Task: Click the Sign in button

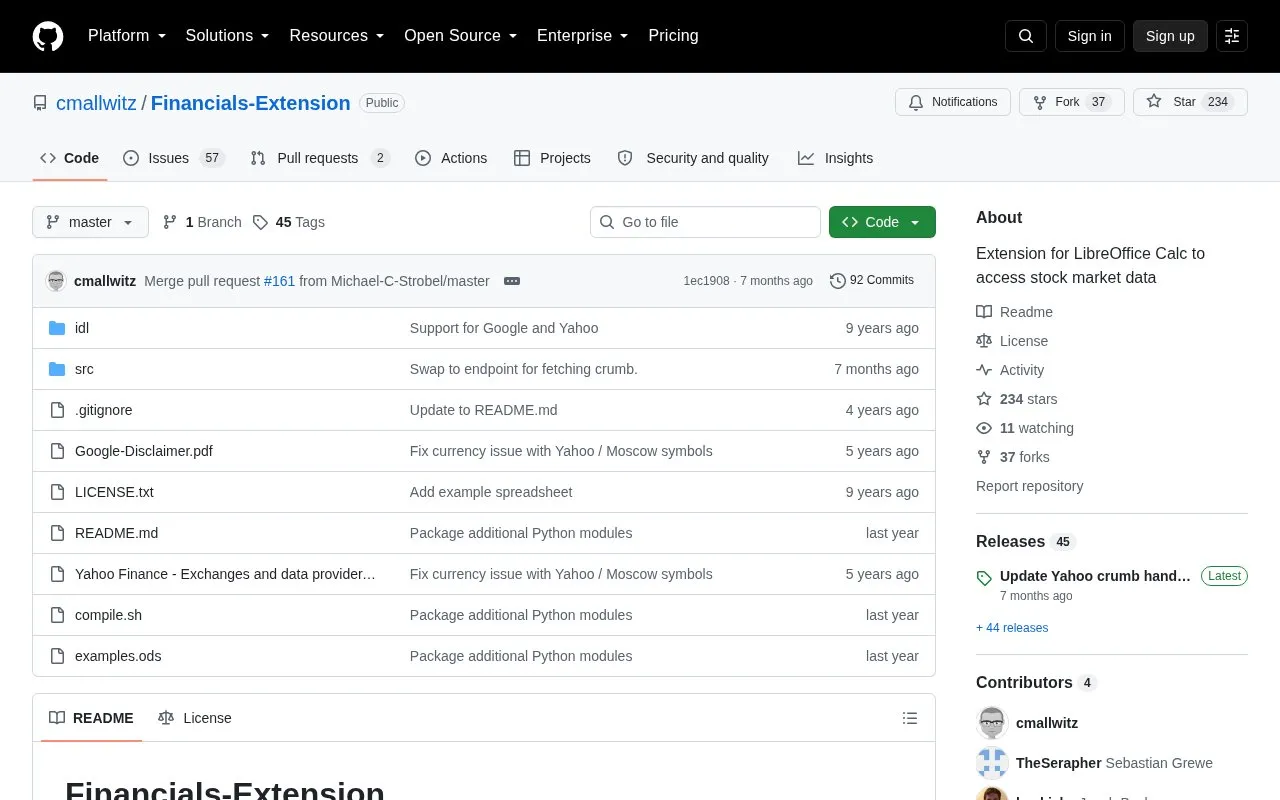Action: click(x=1089, y=36)
